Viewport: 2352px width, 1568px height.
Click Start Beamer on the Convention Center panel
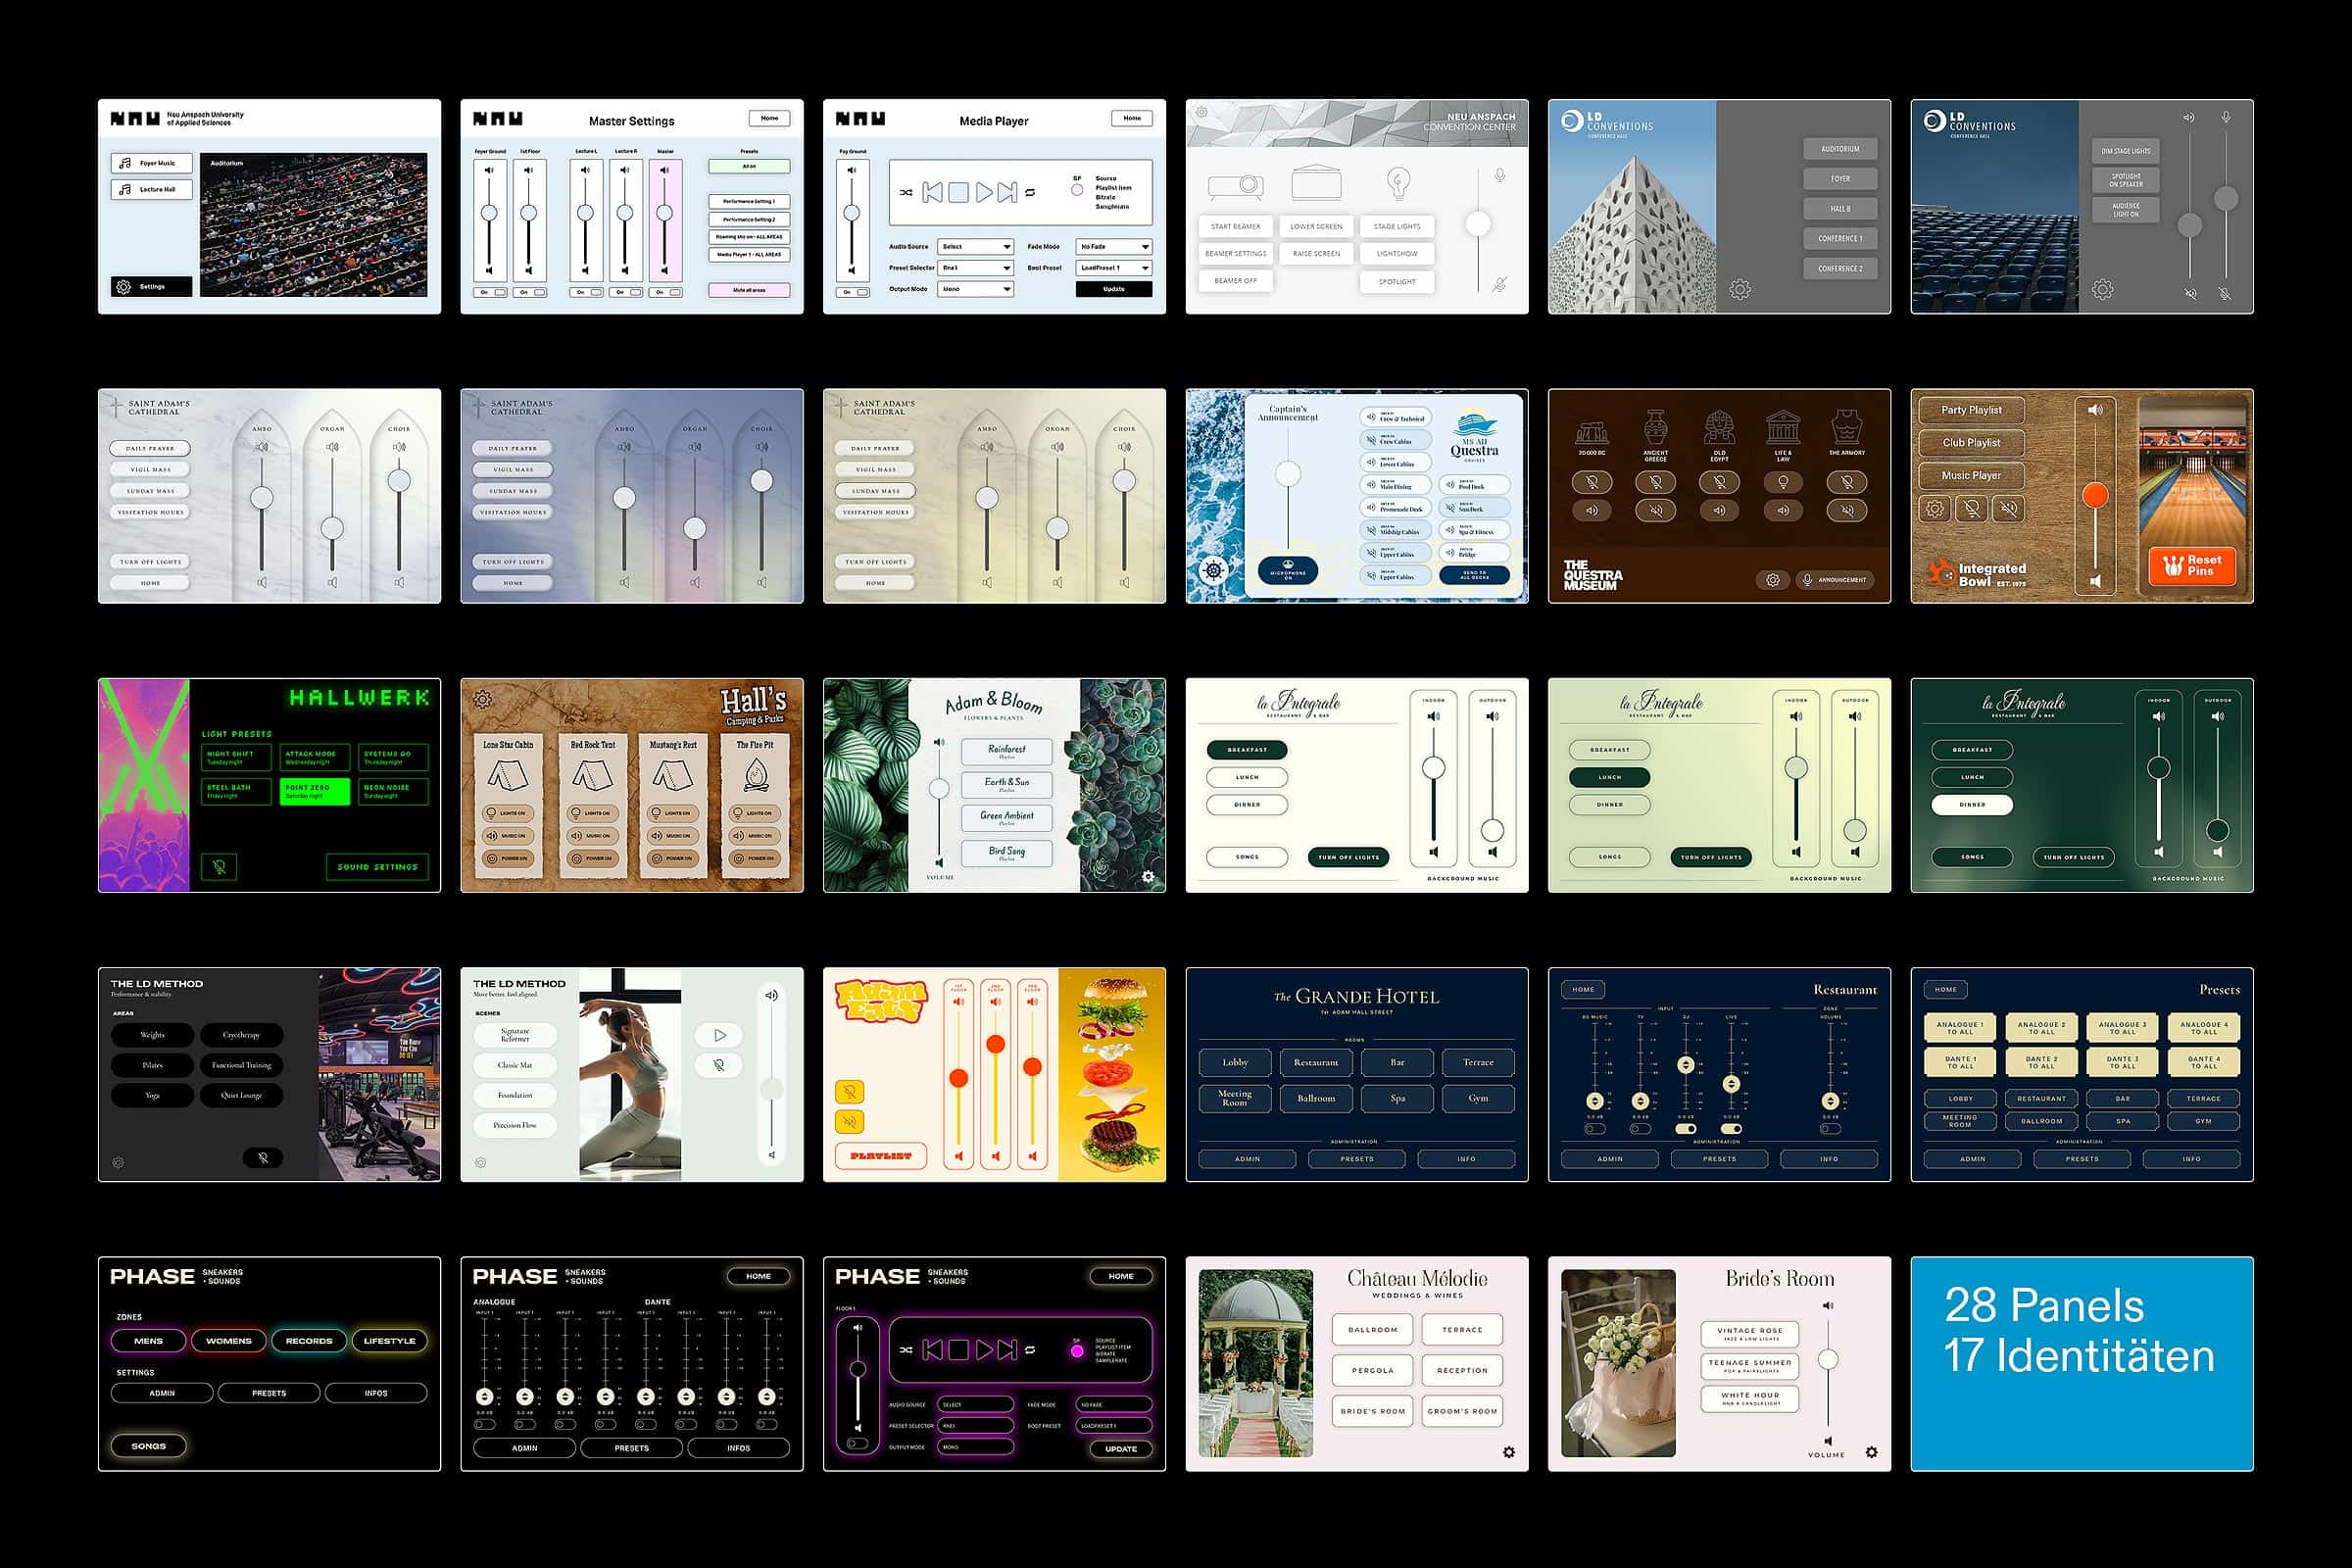point(1236,226)
